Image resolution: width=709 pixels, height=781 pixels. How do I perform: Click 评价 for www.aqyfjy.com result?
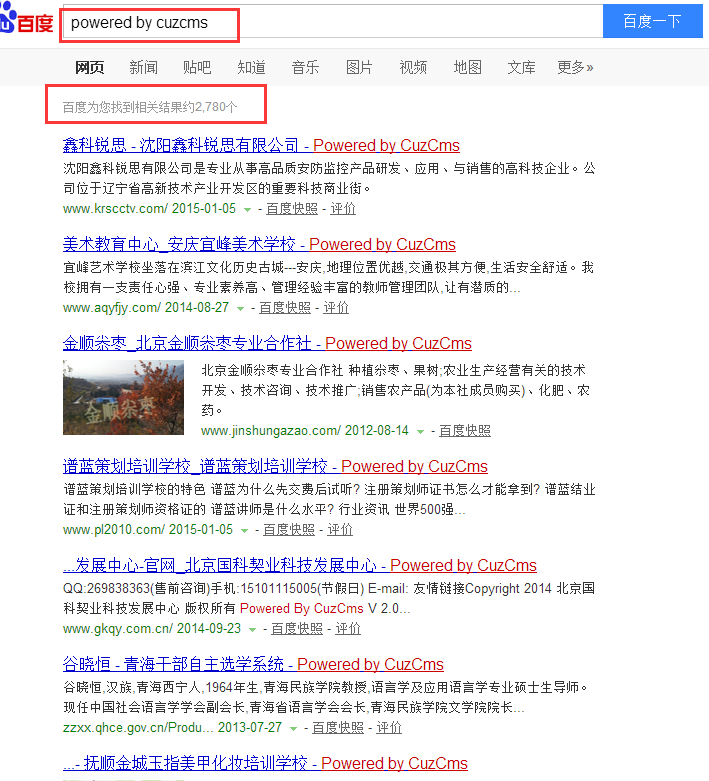[x=336, y=308]
